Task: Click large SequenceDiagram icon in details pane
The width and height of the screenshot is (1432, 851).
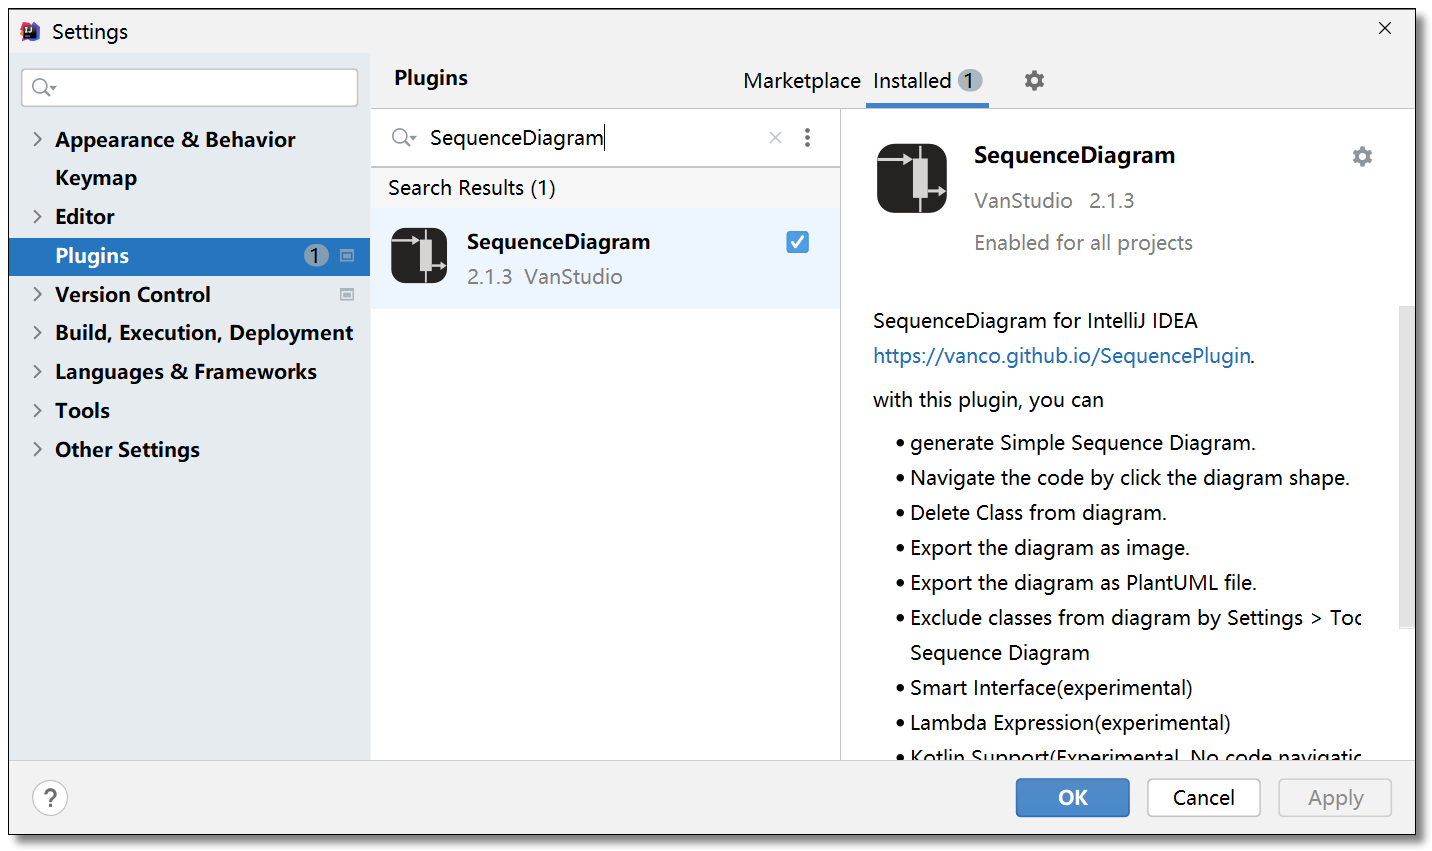Action: coord(912,178)
